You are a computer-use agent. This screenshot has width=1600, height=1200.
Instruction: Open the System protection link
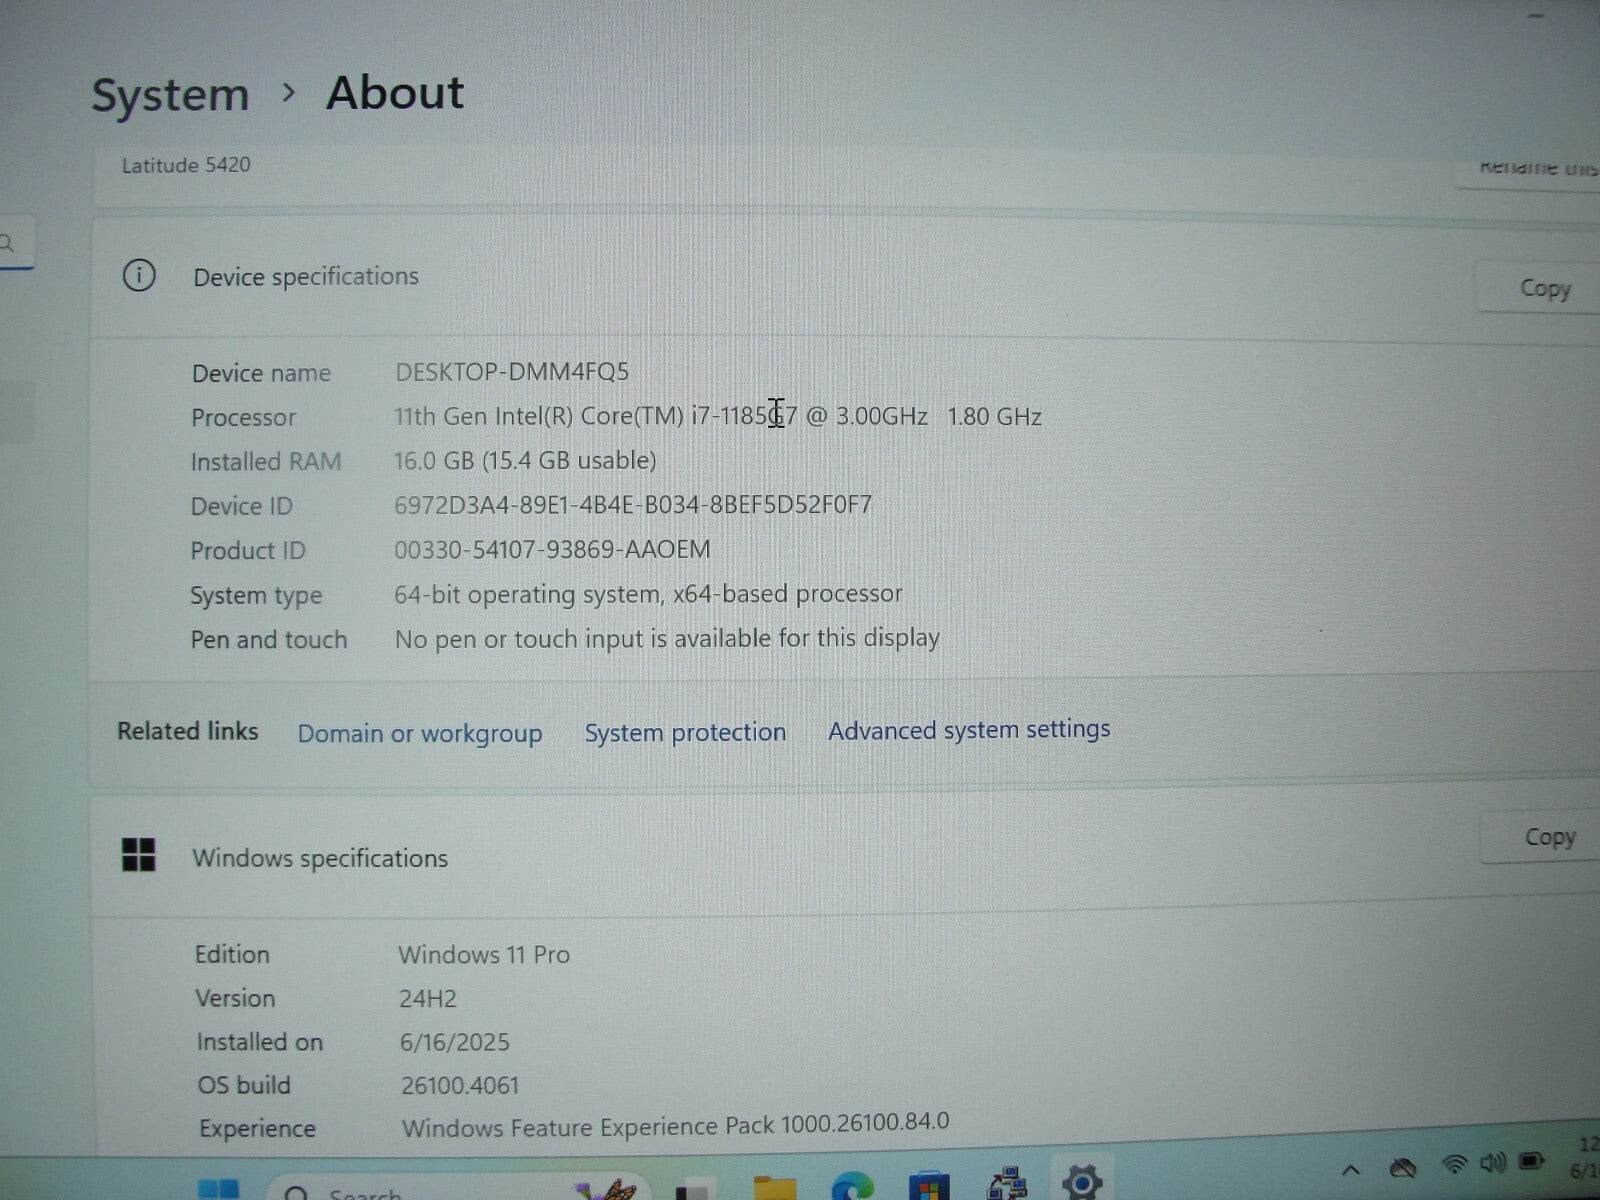pos(684,732)
